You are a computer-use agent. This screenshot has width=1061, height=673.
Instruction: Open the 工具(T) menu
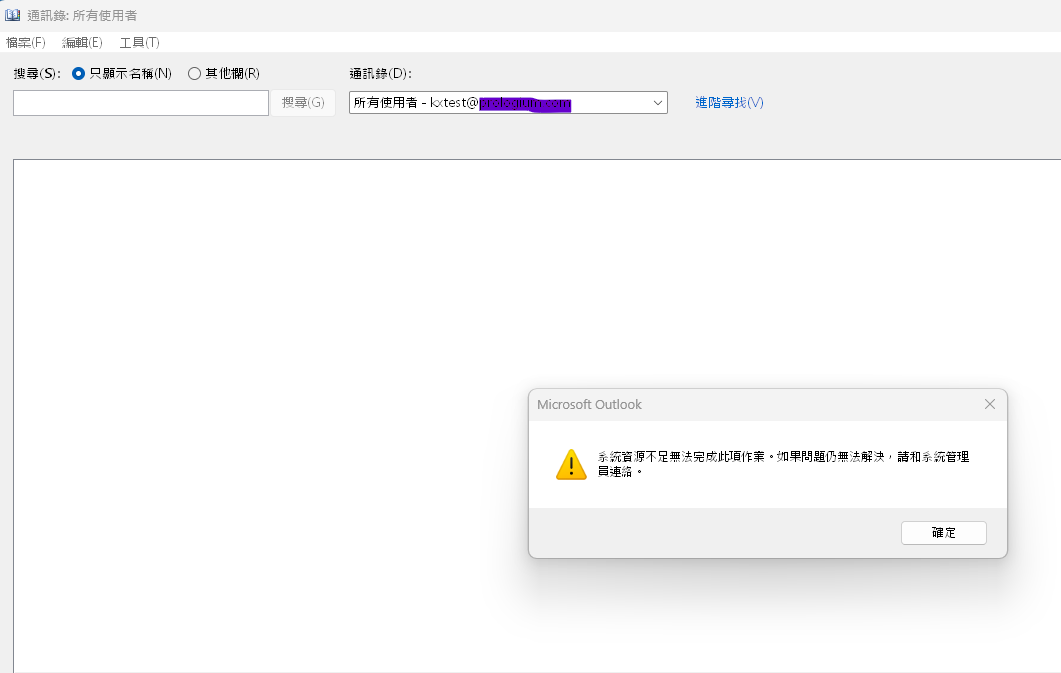[139, 43]
